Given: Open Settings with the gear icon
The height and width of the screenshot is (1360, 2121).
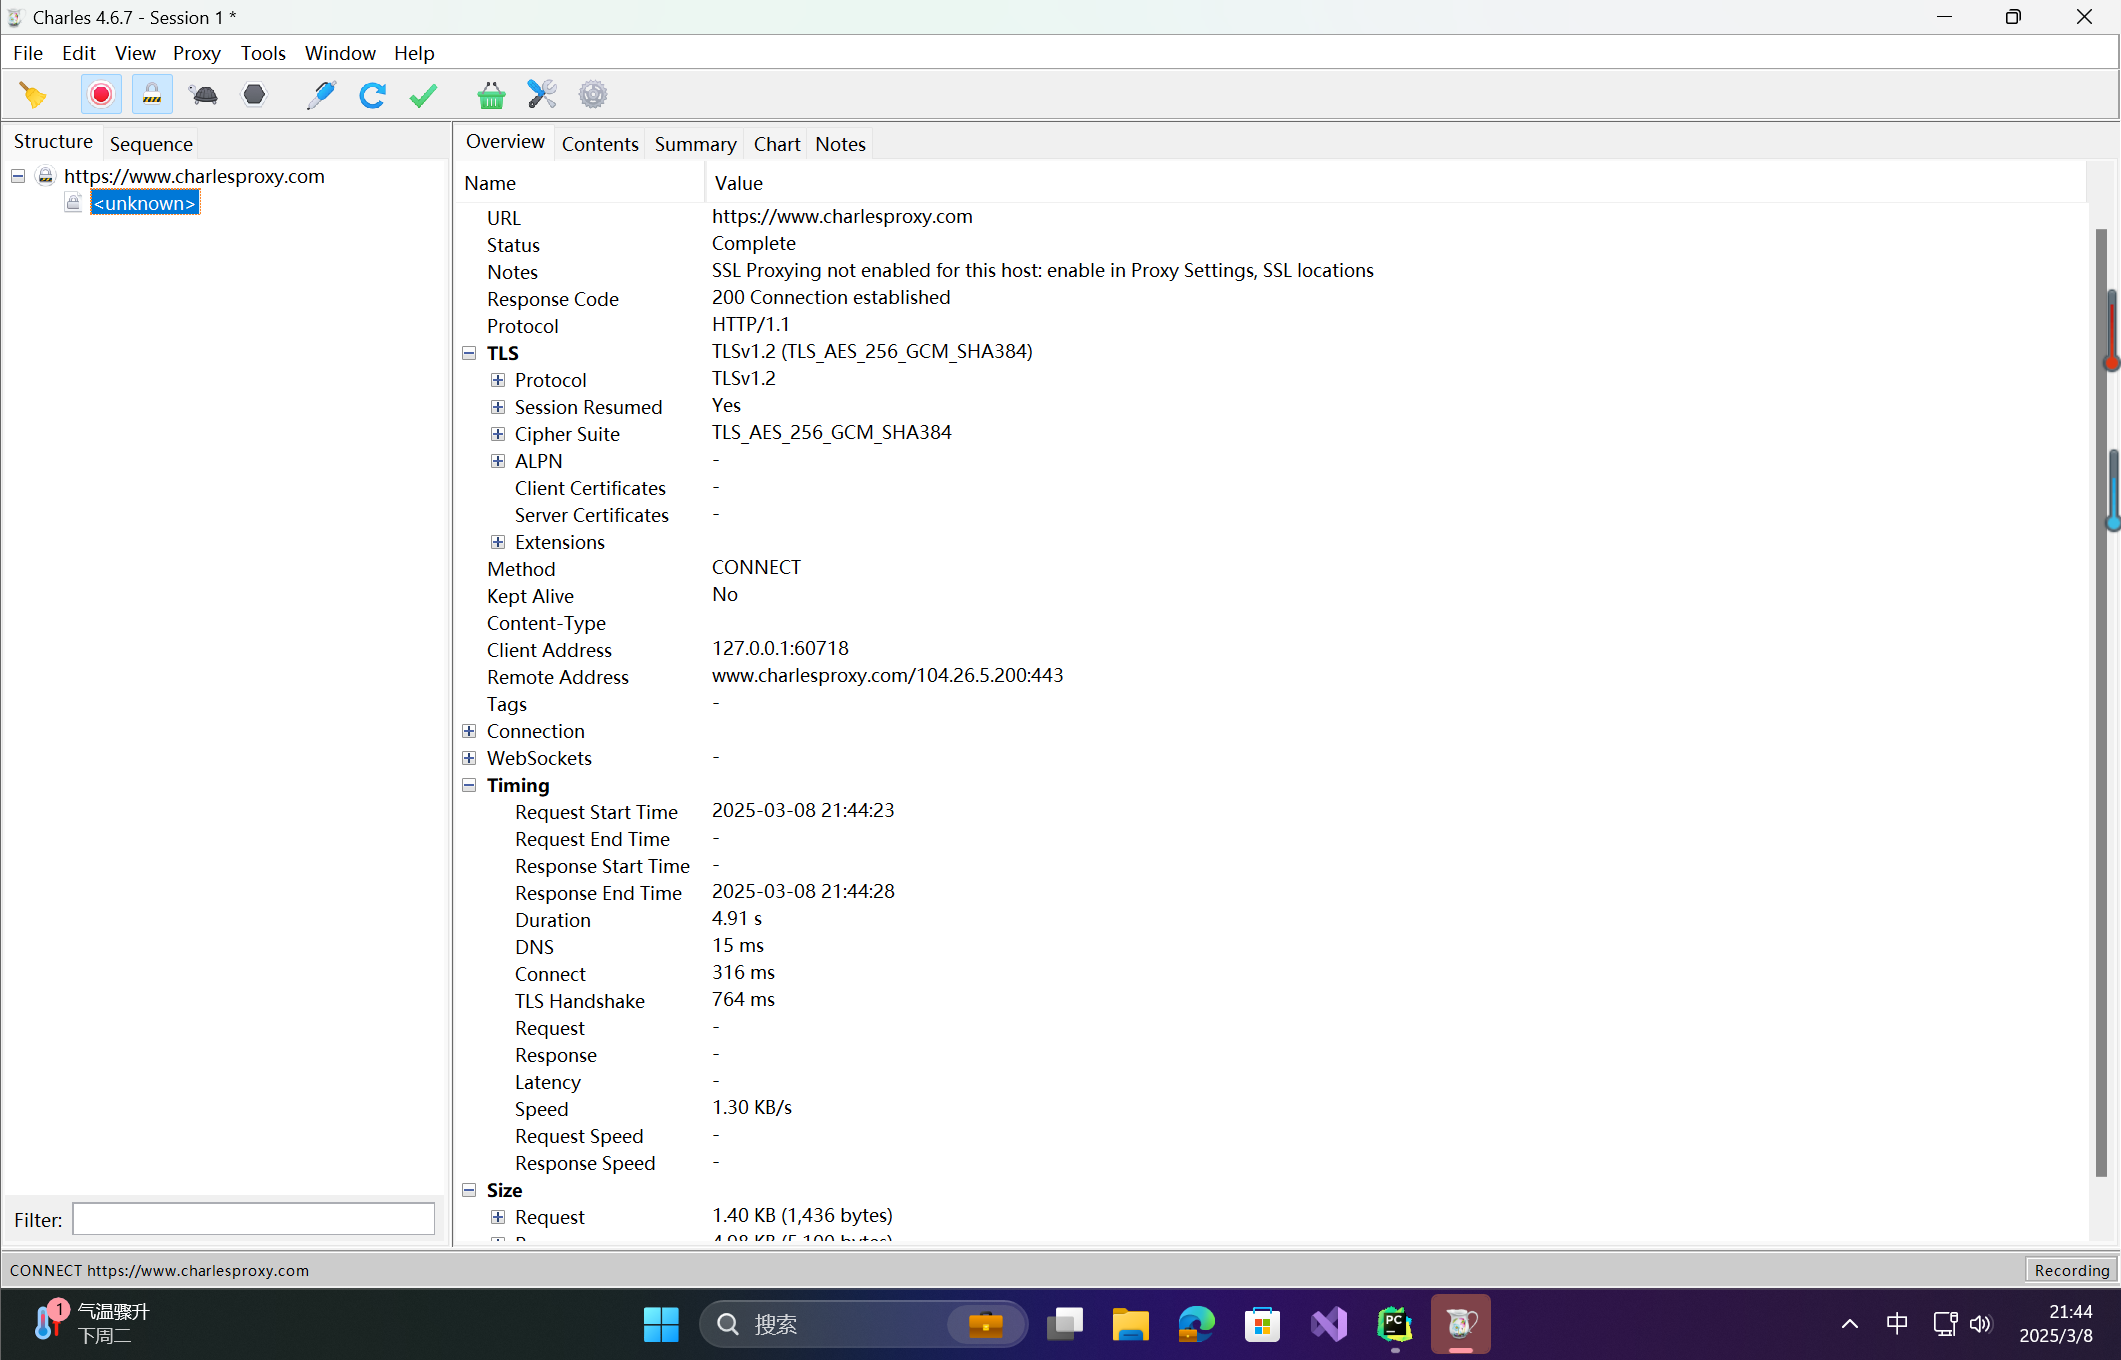Looking at the screenshot, I should tap(593, 95).
